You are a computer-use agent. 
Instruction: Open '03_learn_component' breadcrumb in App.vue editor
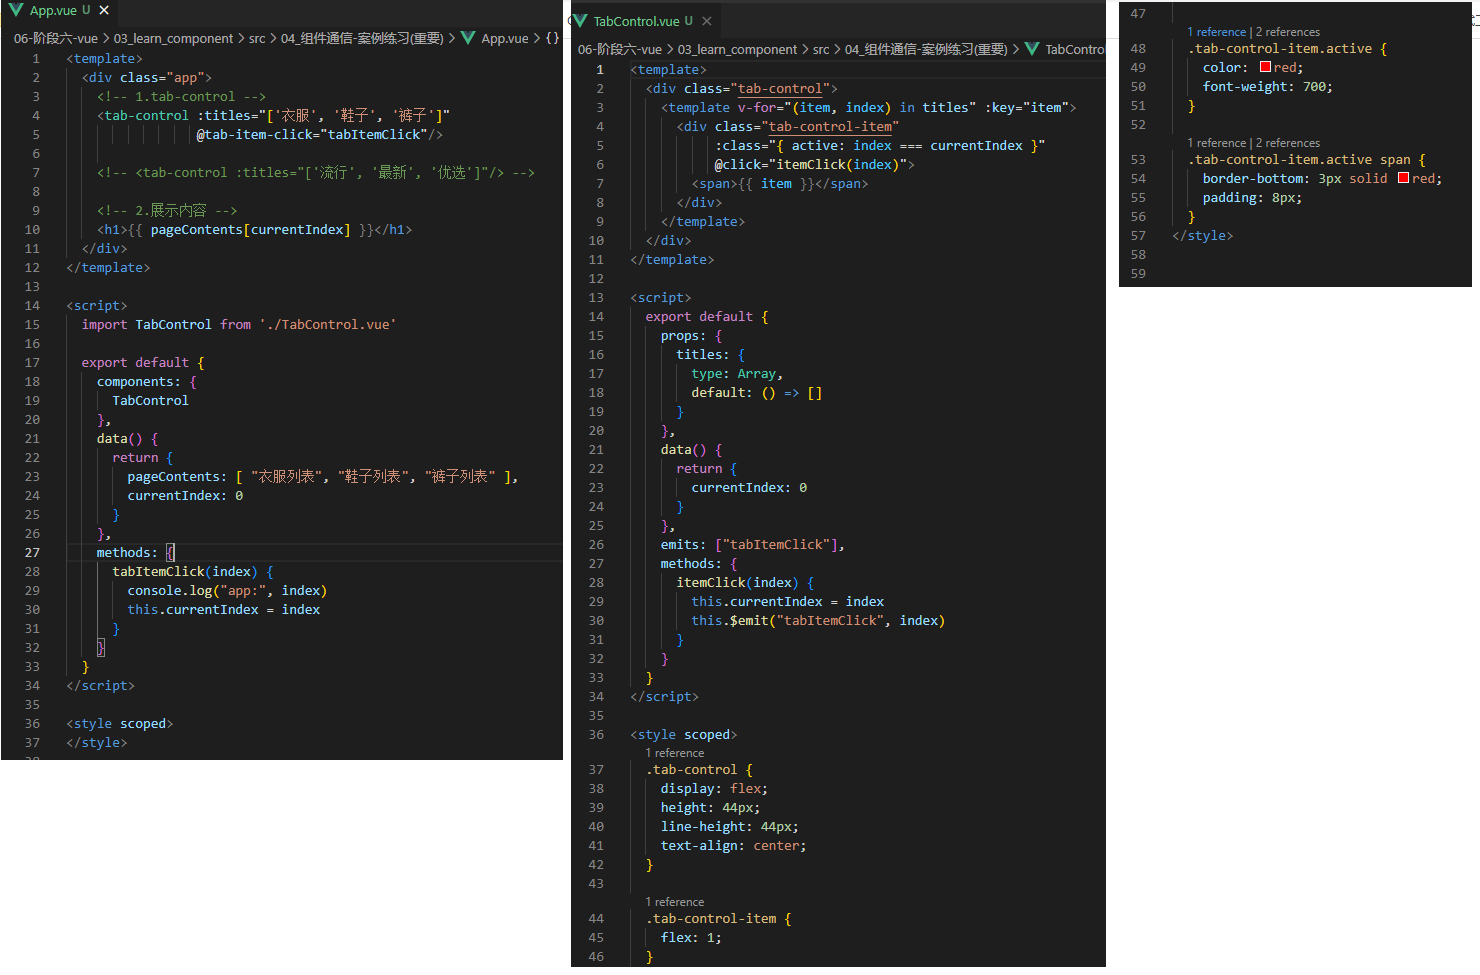[x=173, y=38]
